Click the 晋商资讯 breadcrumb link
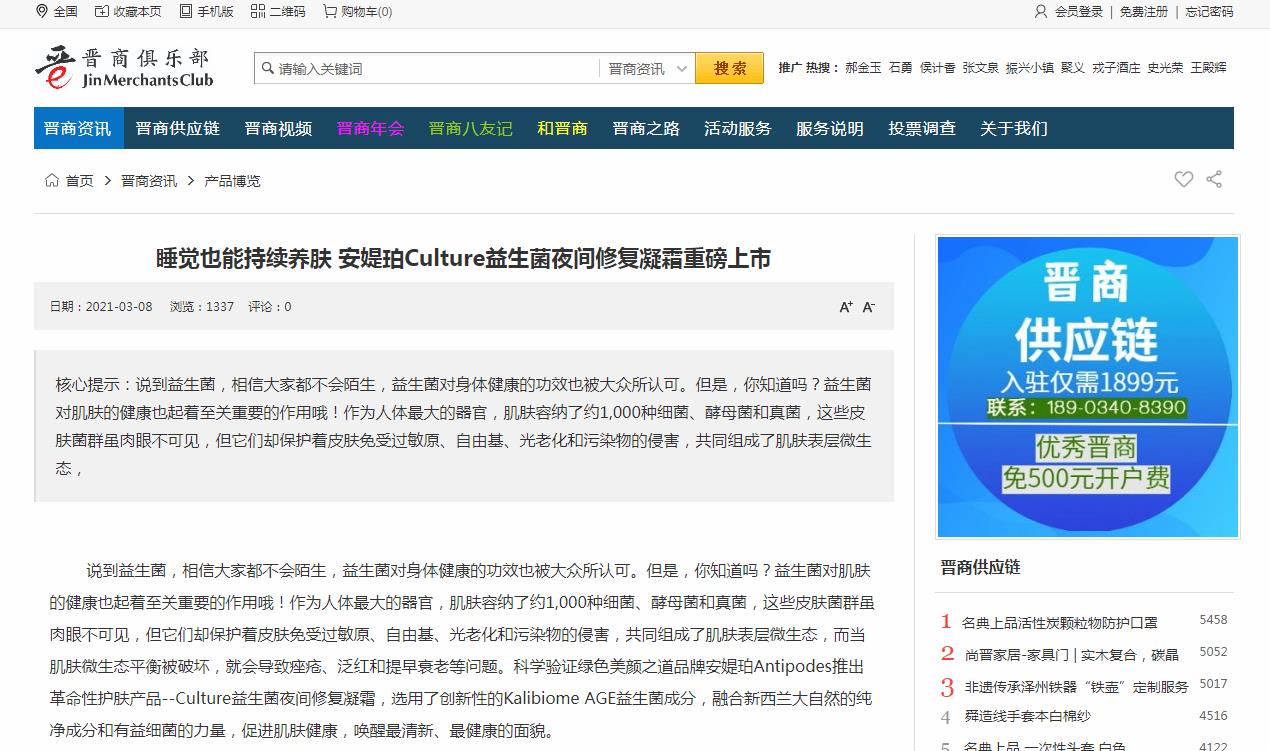 point(149,181)
